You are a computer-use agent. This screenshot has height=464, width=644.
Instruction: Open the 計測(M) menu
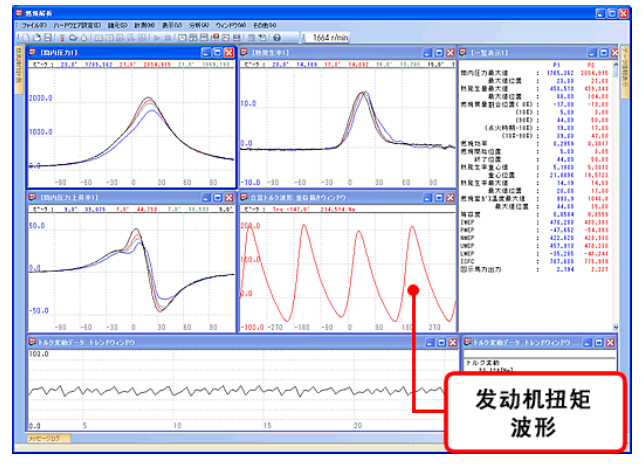click(x=145, y=25)
